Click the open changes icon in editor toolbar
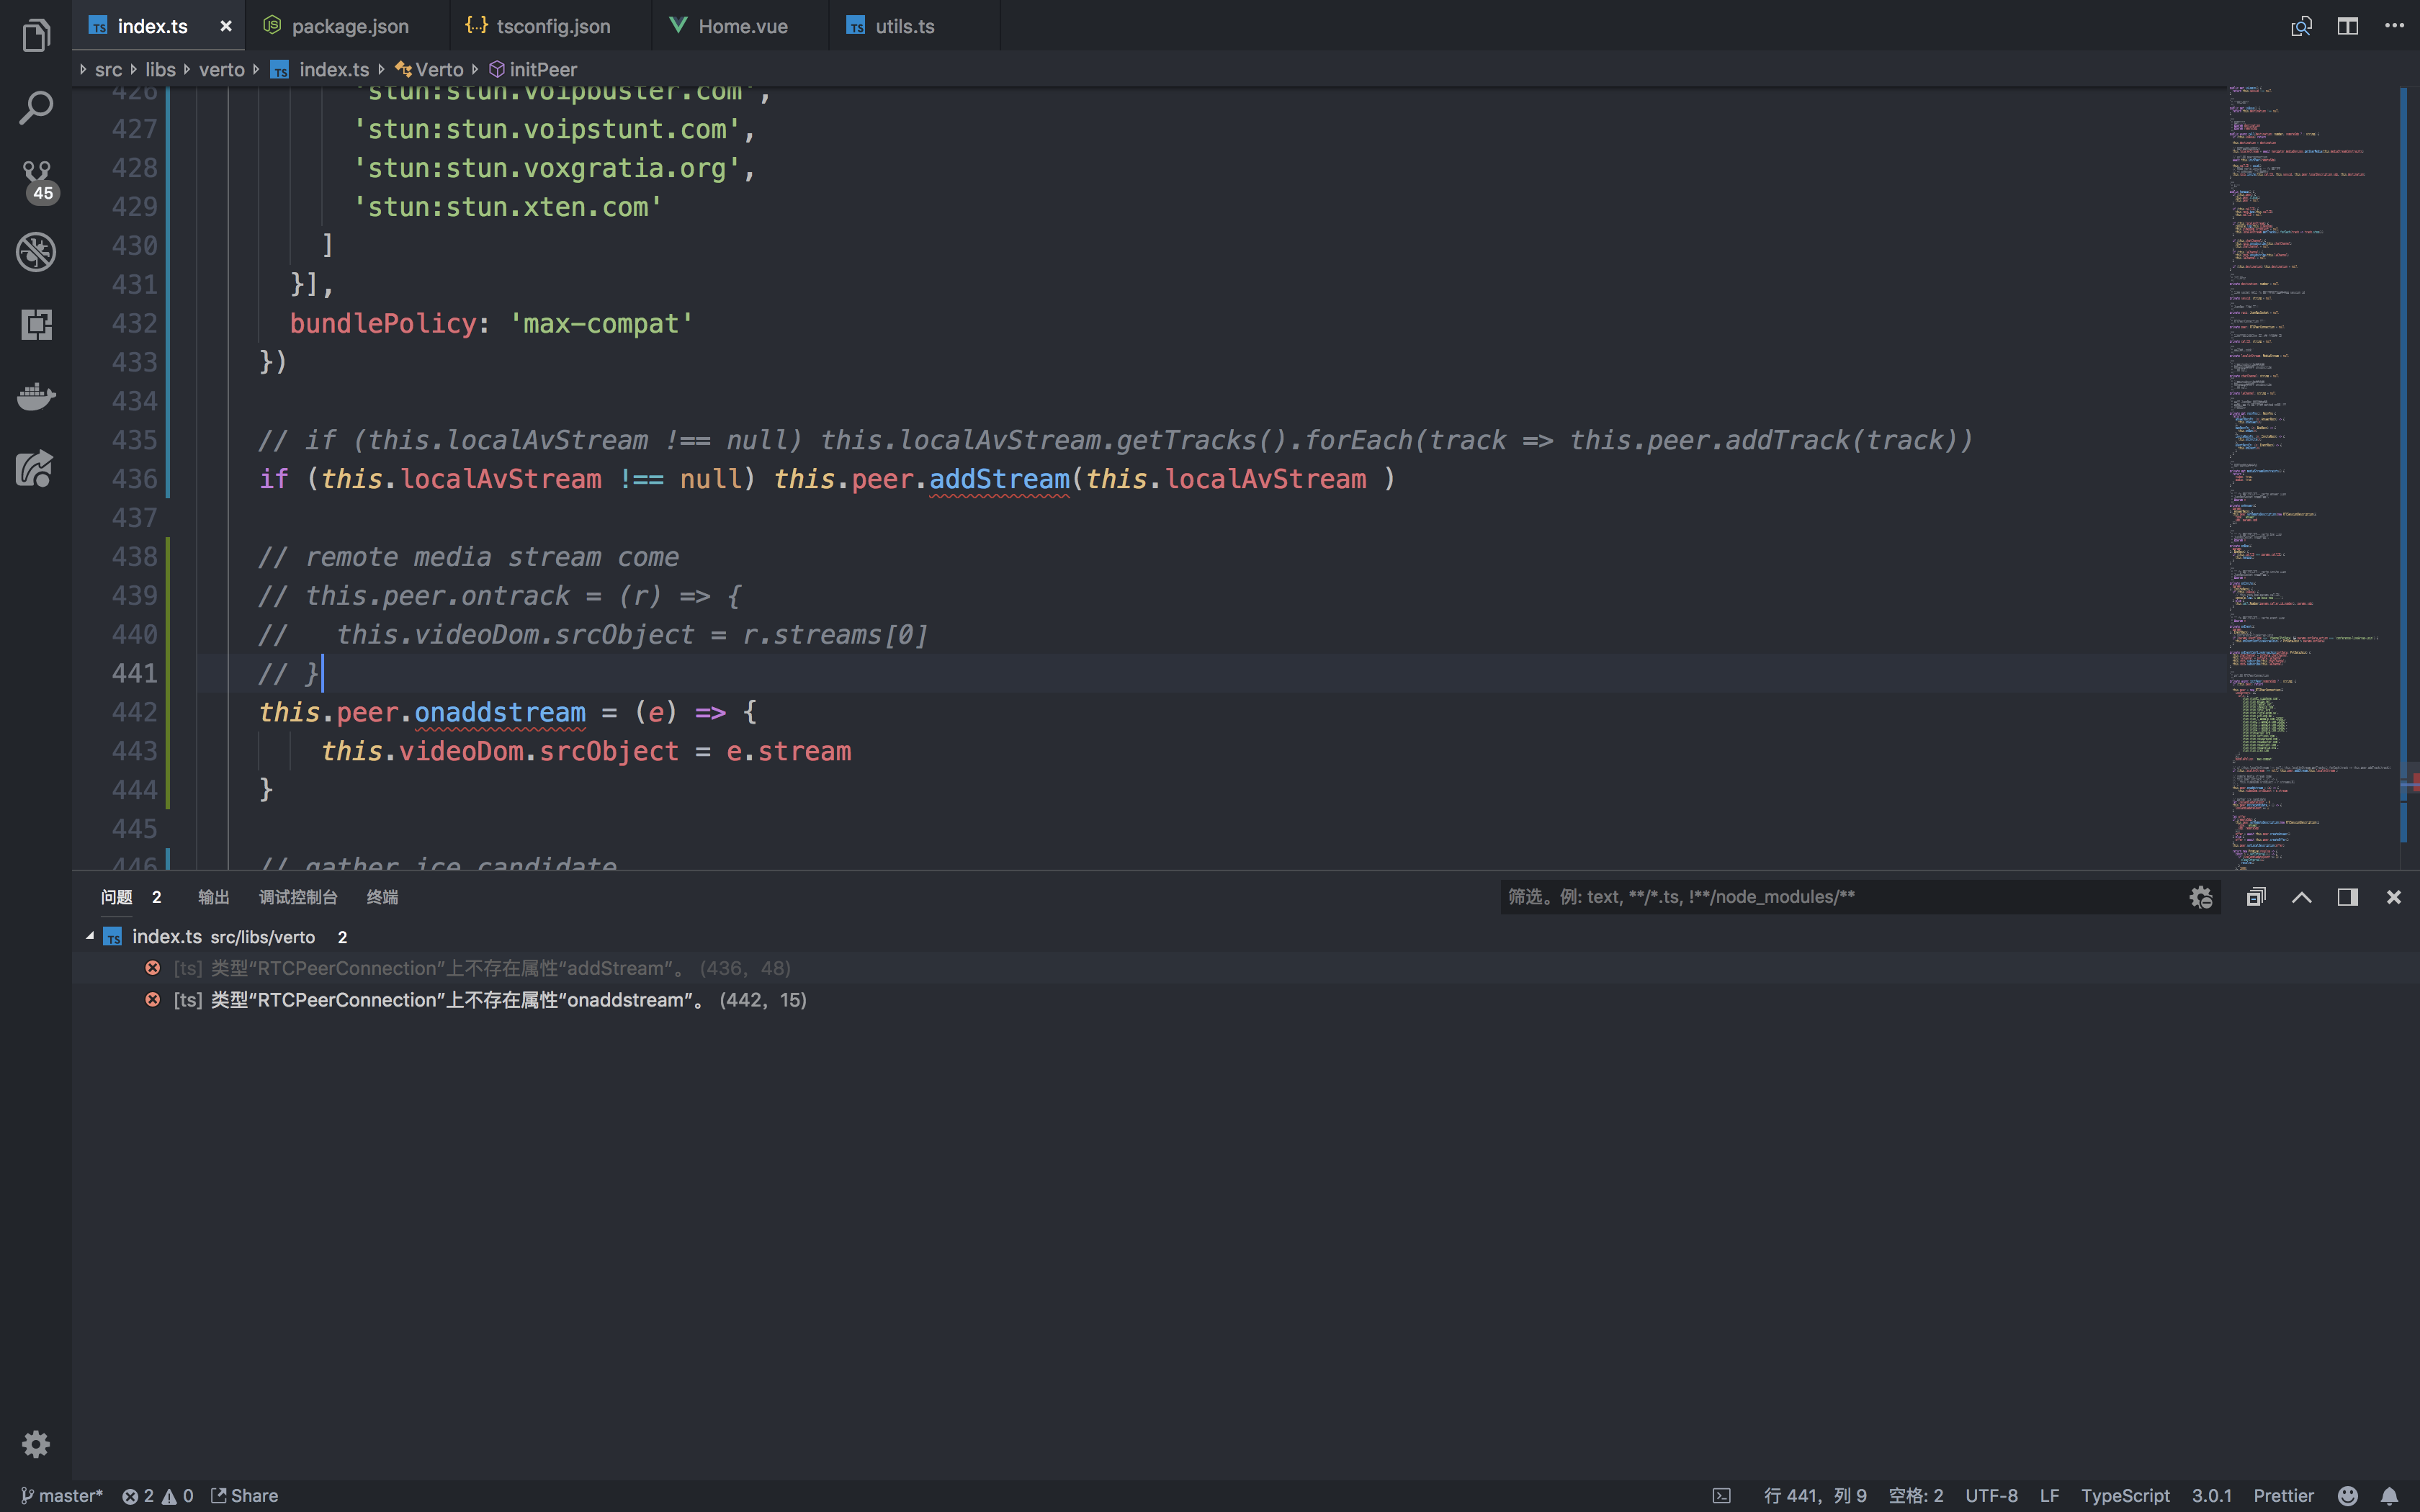The image size is (2420, 1512). coord(2301,26)
